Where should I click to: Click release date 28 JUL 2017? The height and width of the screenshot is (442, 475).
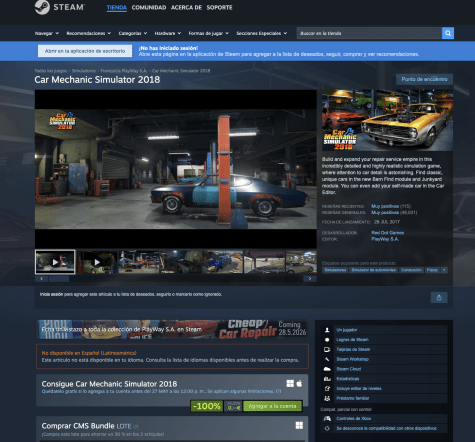[x=387, y=222]
